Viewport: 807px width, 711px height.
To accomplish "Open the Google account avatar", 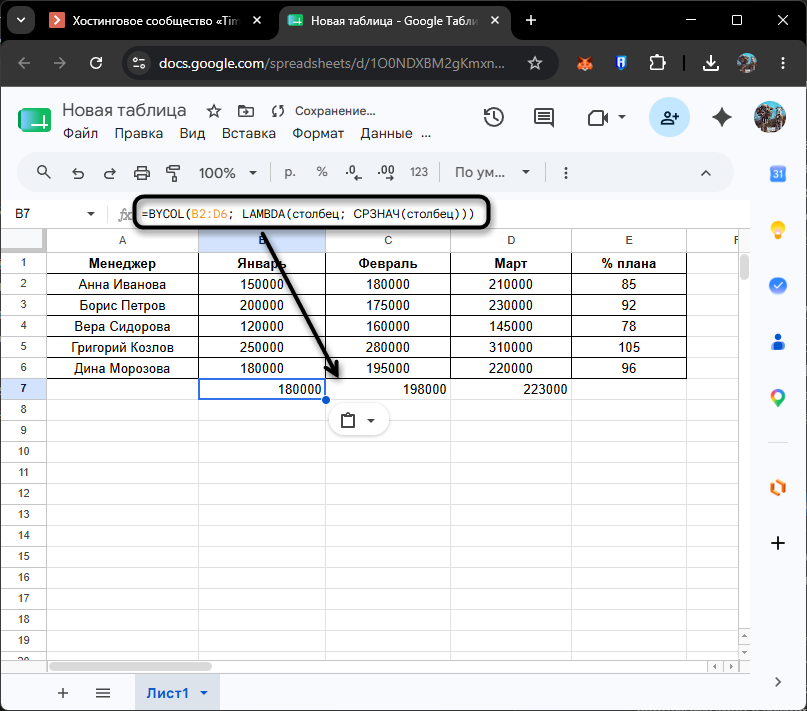I will coord(769,117).
